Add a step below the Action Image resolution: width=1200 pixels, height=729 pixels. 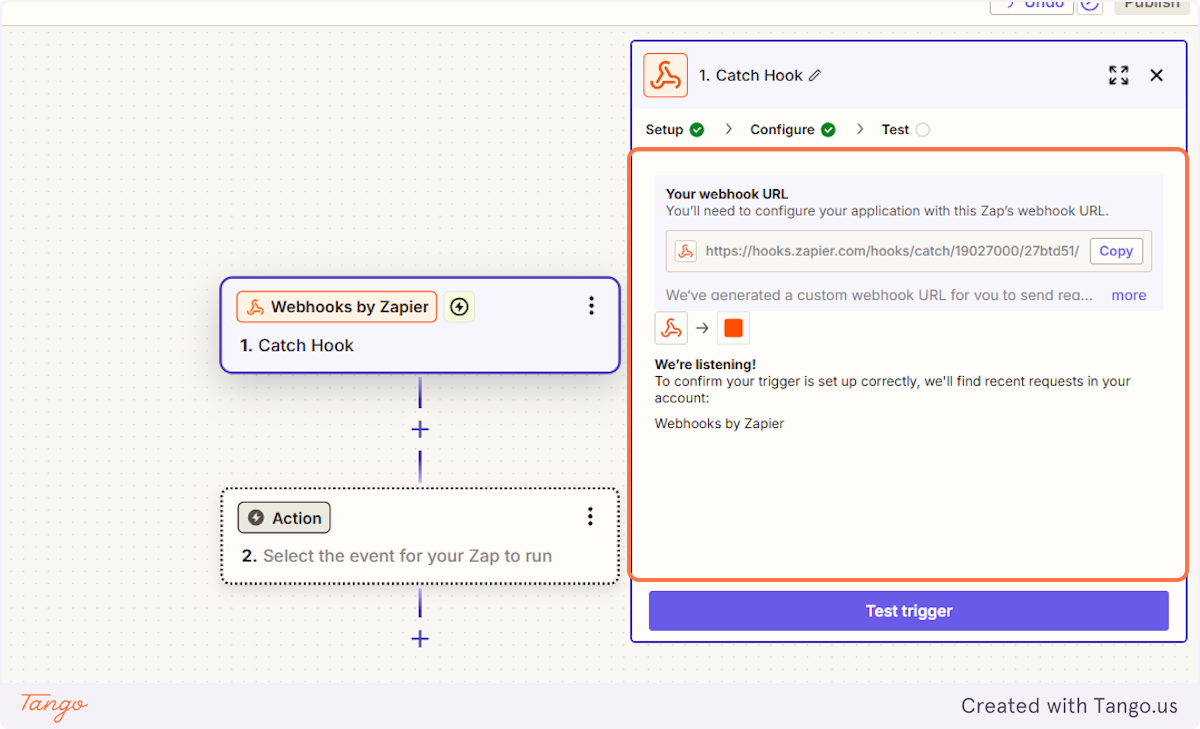(420, 639)
